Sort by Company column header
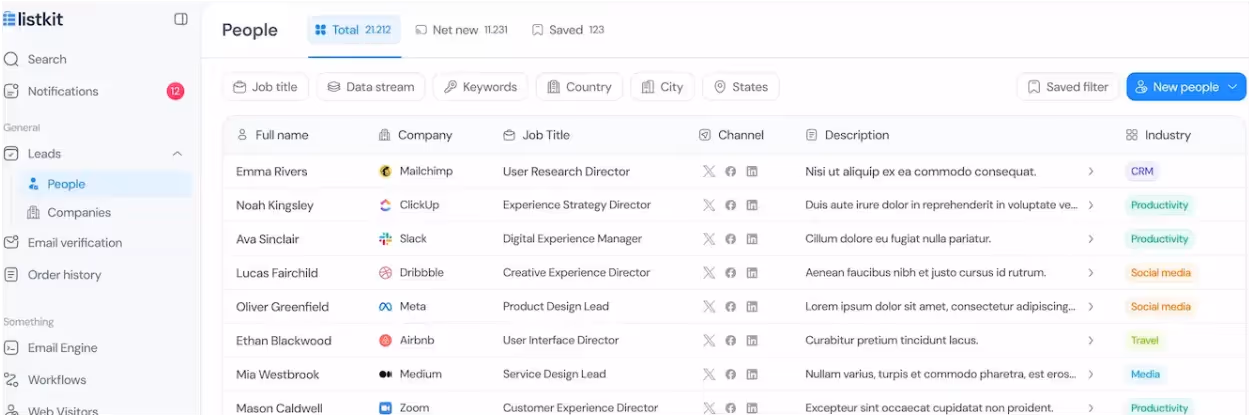 pos(415,135)
